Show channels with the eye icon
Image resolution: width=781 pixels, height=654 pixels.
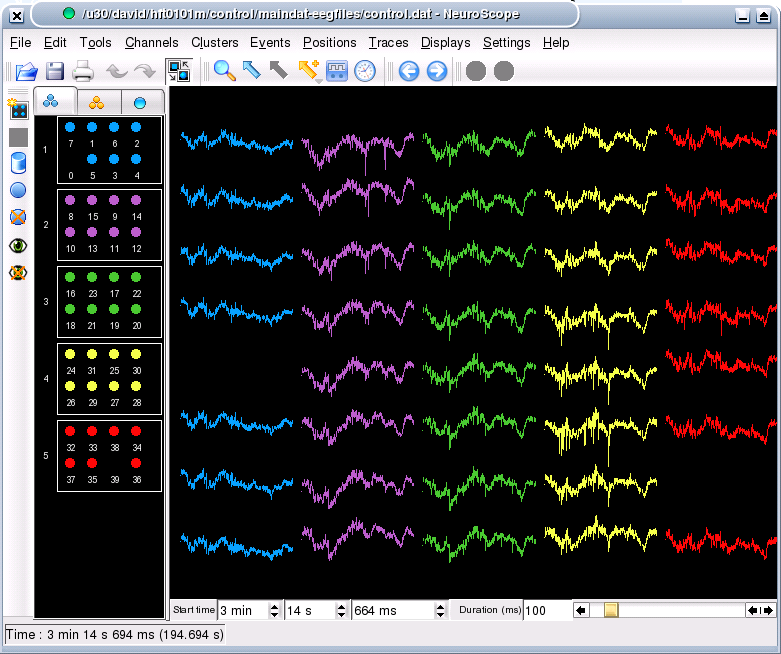click(18, 246)
